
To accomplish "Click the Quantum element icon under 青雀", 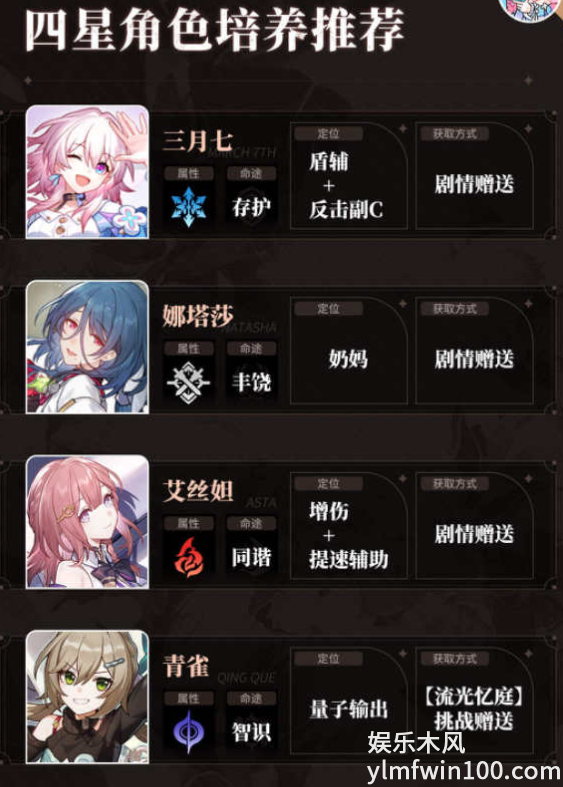I will (x=189, y=732).
